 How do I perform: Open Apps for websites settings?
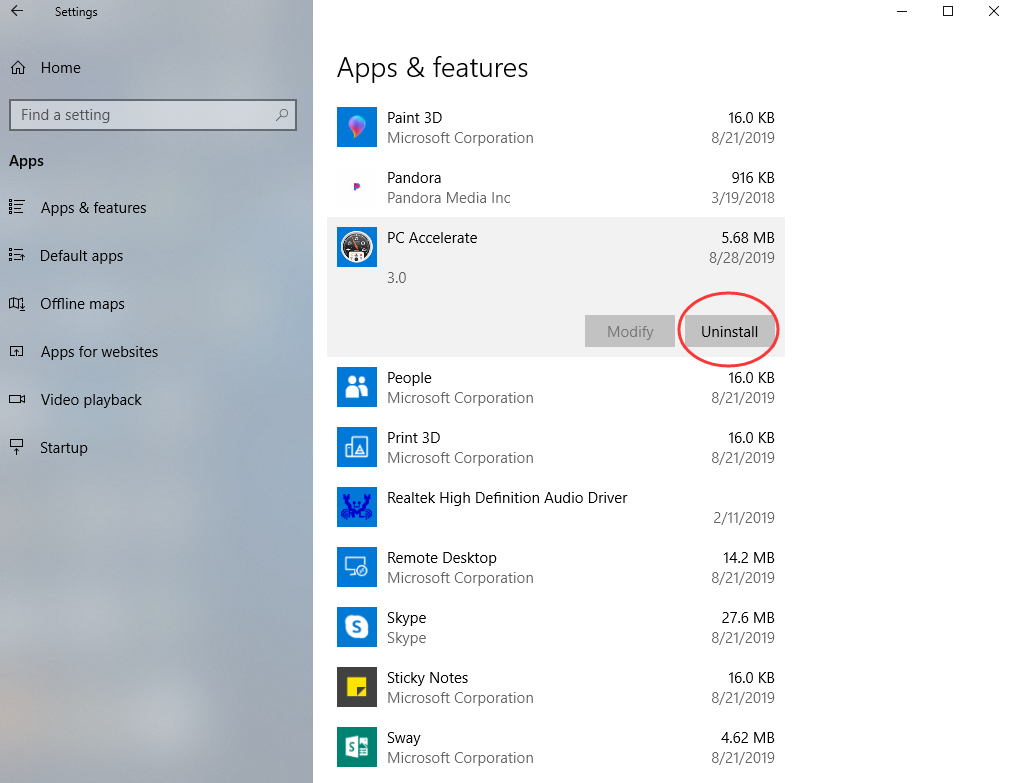click(99, 352)
